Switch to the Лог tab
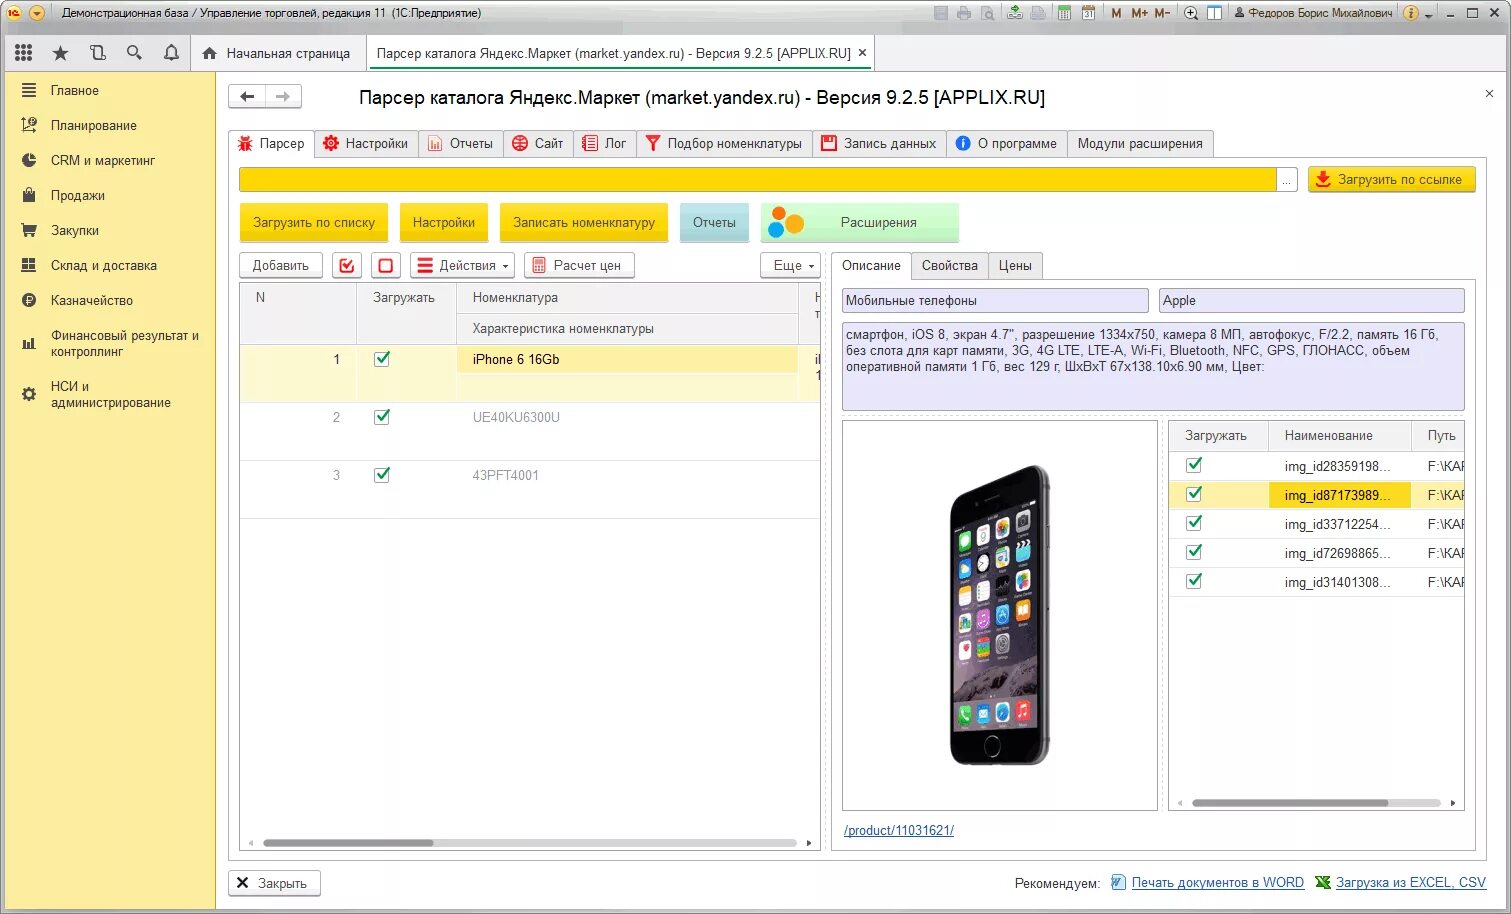The width and height of the screenshot is (1511, 914). click(605, 143)
